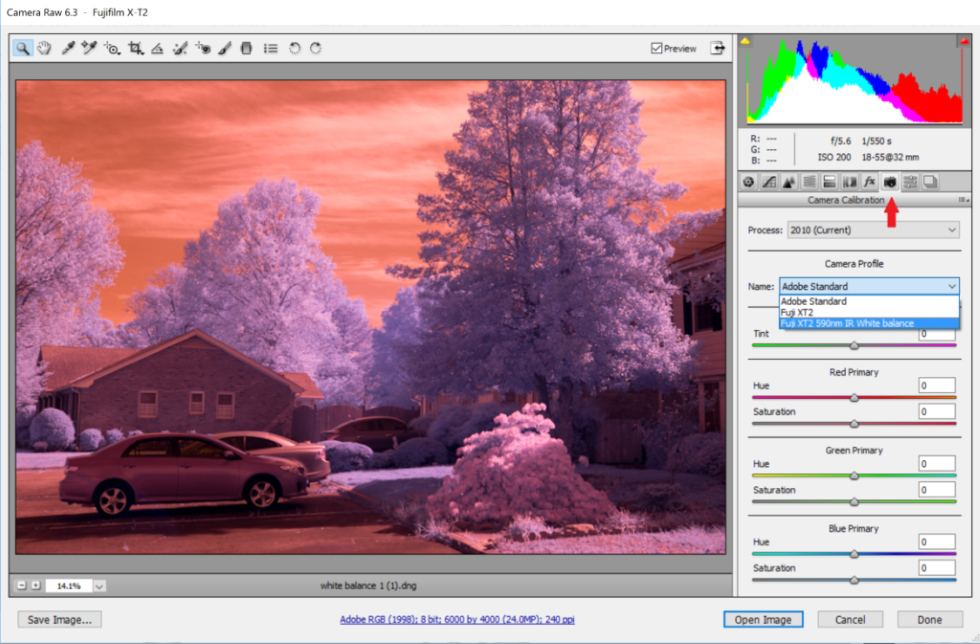This screenshot has height=644, width=980.
Task: Select the Zoom tool
Action: (22, 48)
